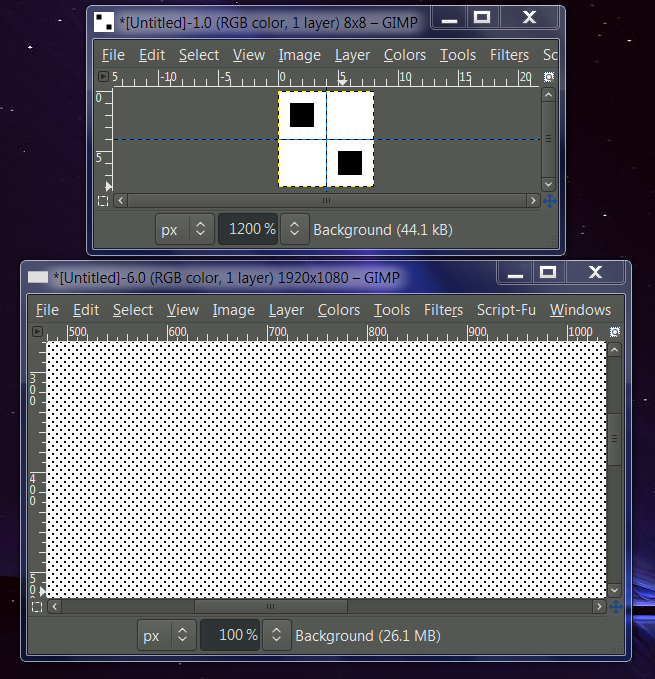Open px unit dropdown in 1920x1080 window
655x679 pixels.
[167, 635]
